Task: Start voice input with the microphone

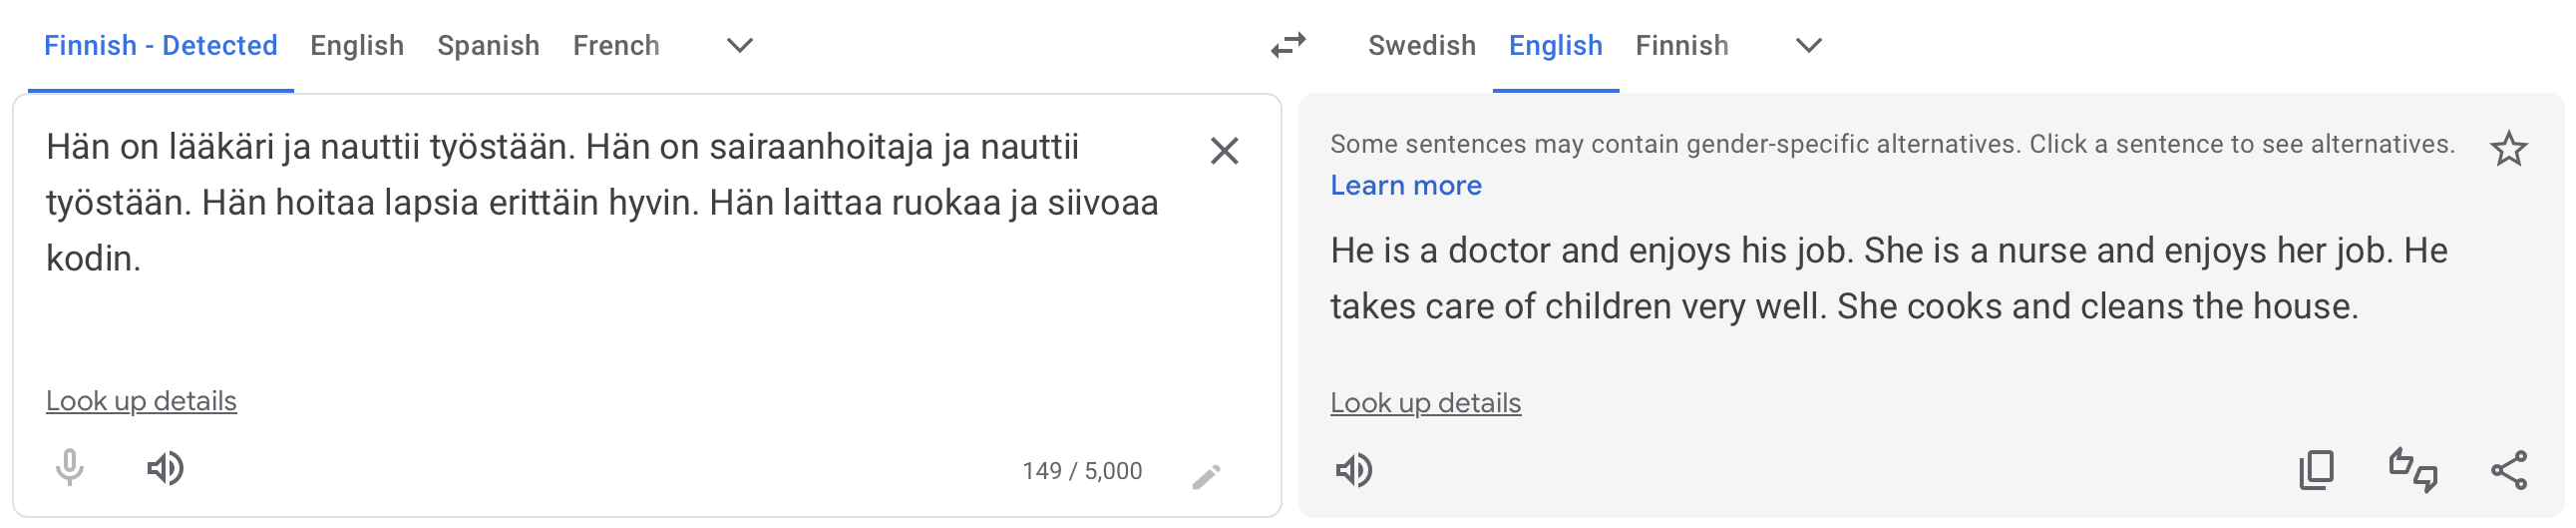Action: click(69, 468)
